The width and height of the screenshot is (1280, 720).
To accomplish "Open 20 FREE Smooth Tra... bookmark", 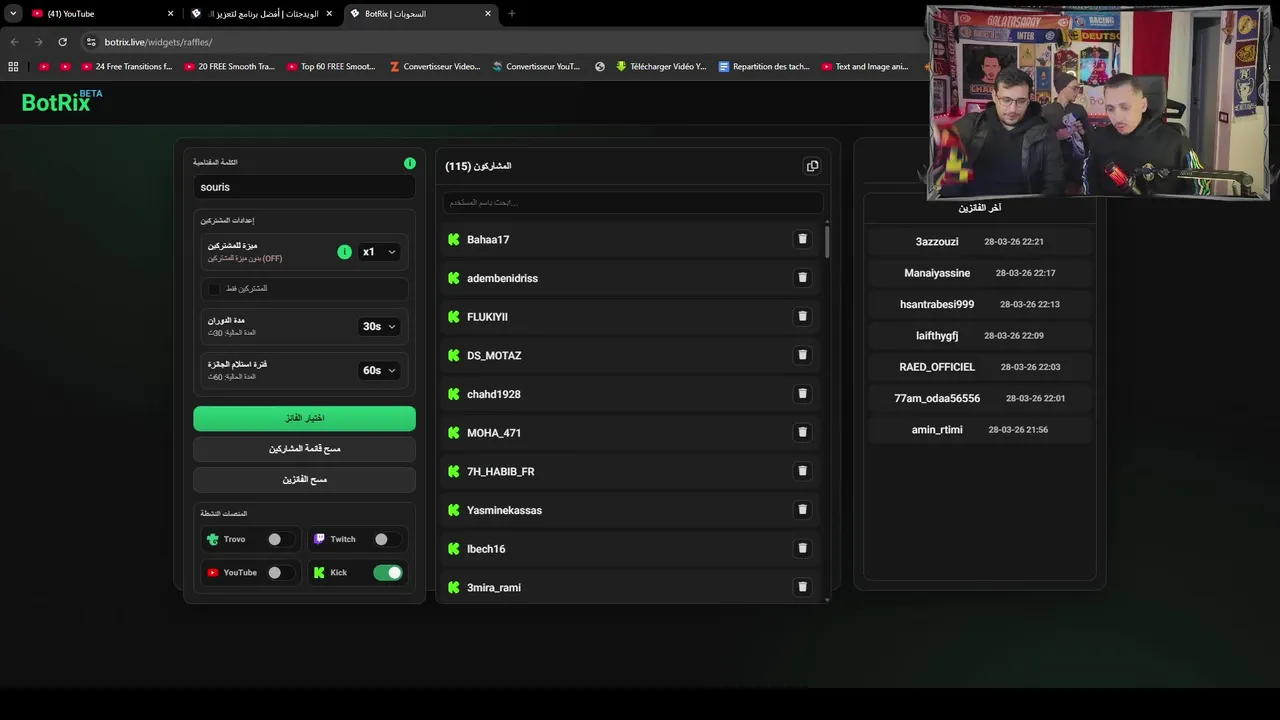I will 229,67.
